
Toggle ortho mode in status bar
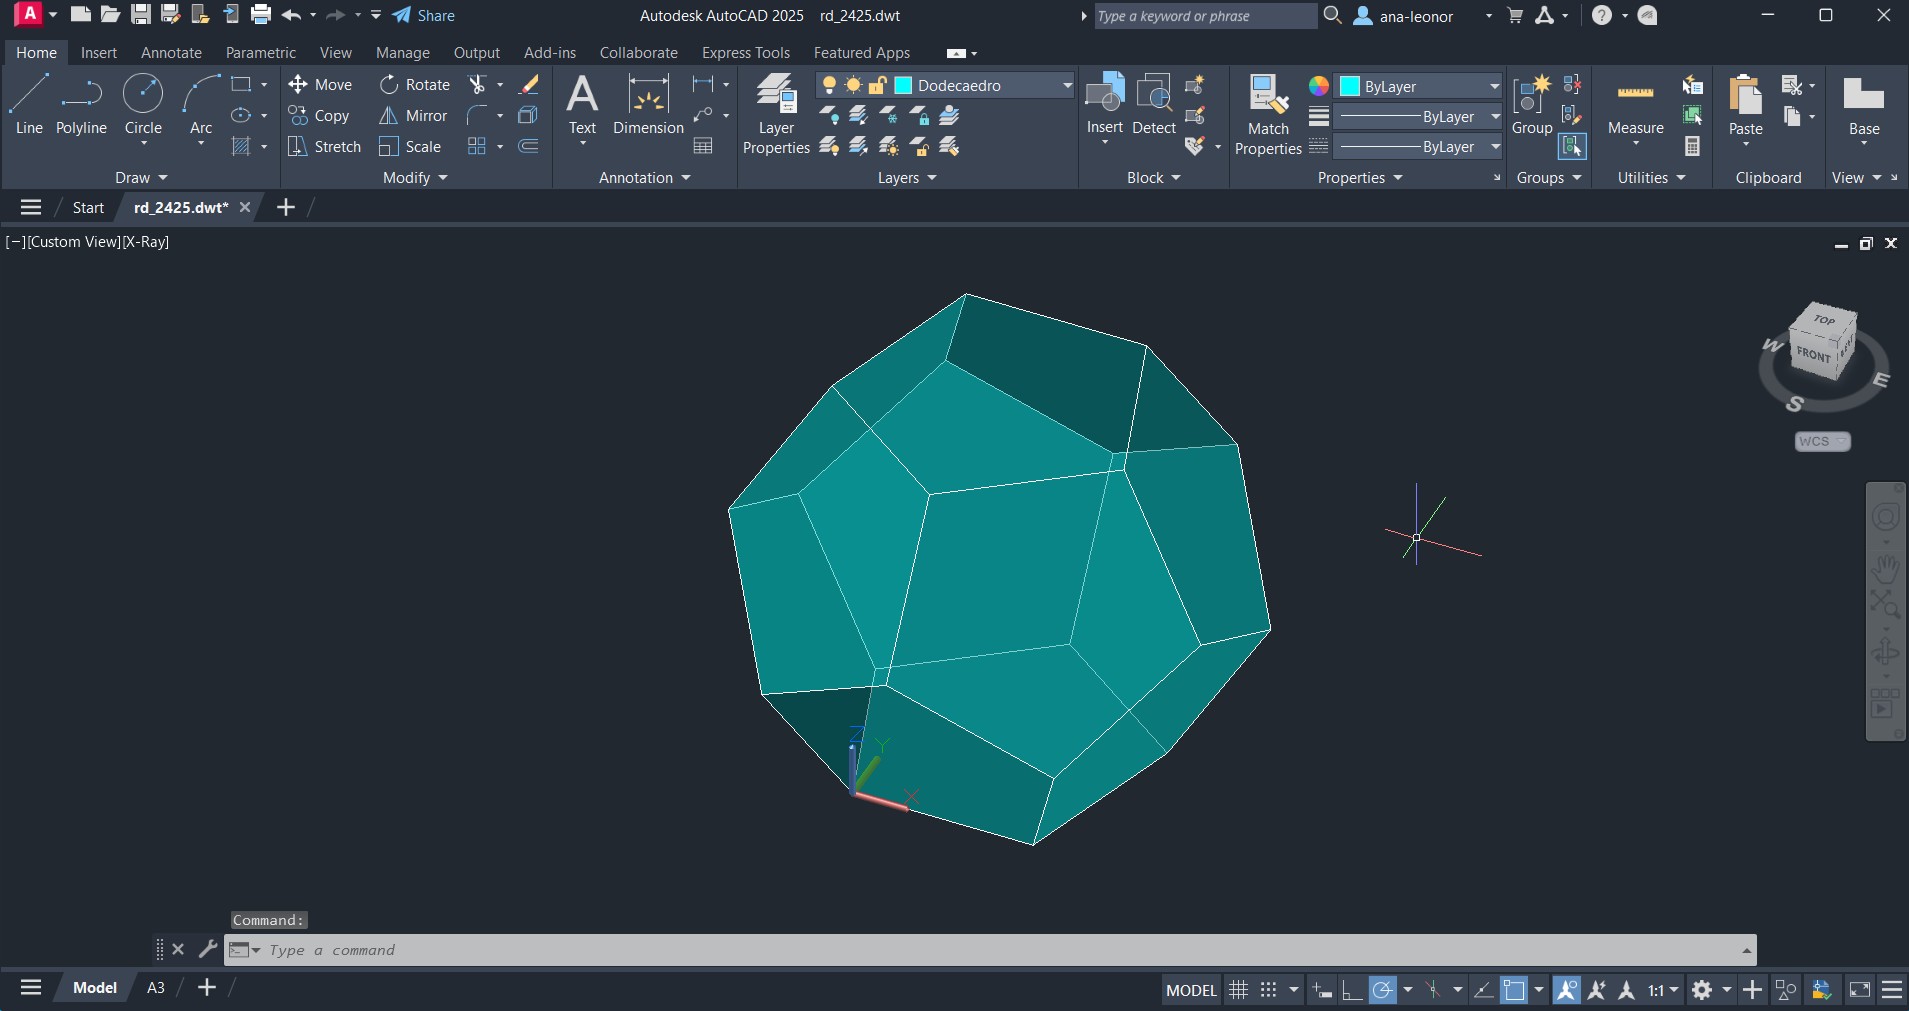click(x=1352, y=990)
